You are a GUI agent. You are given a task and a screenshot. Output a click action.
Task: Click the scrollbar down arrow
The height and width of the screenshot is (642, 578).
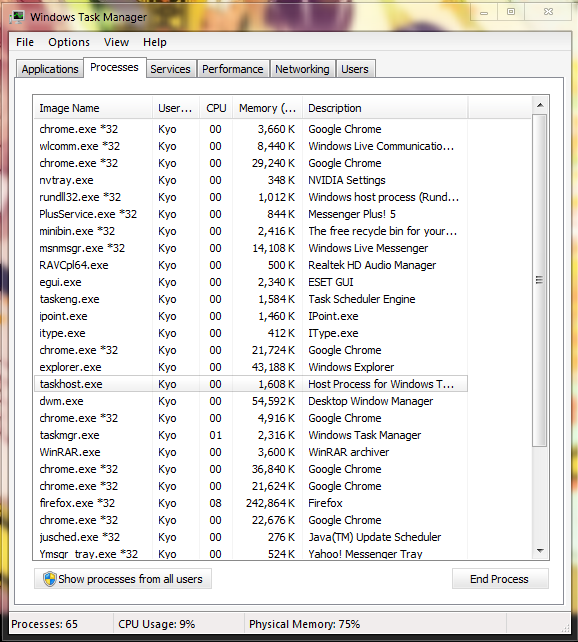tap(540, 551)
